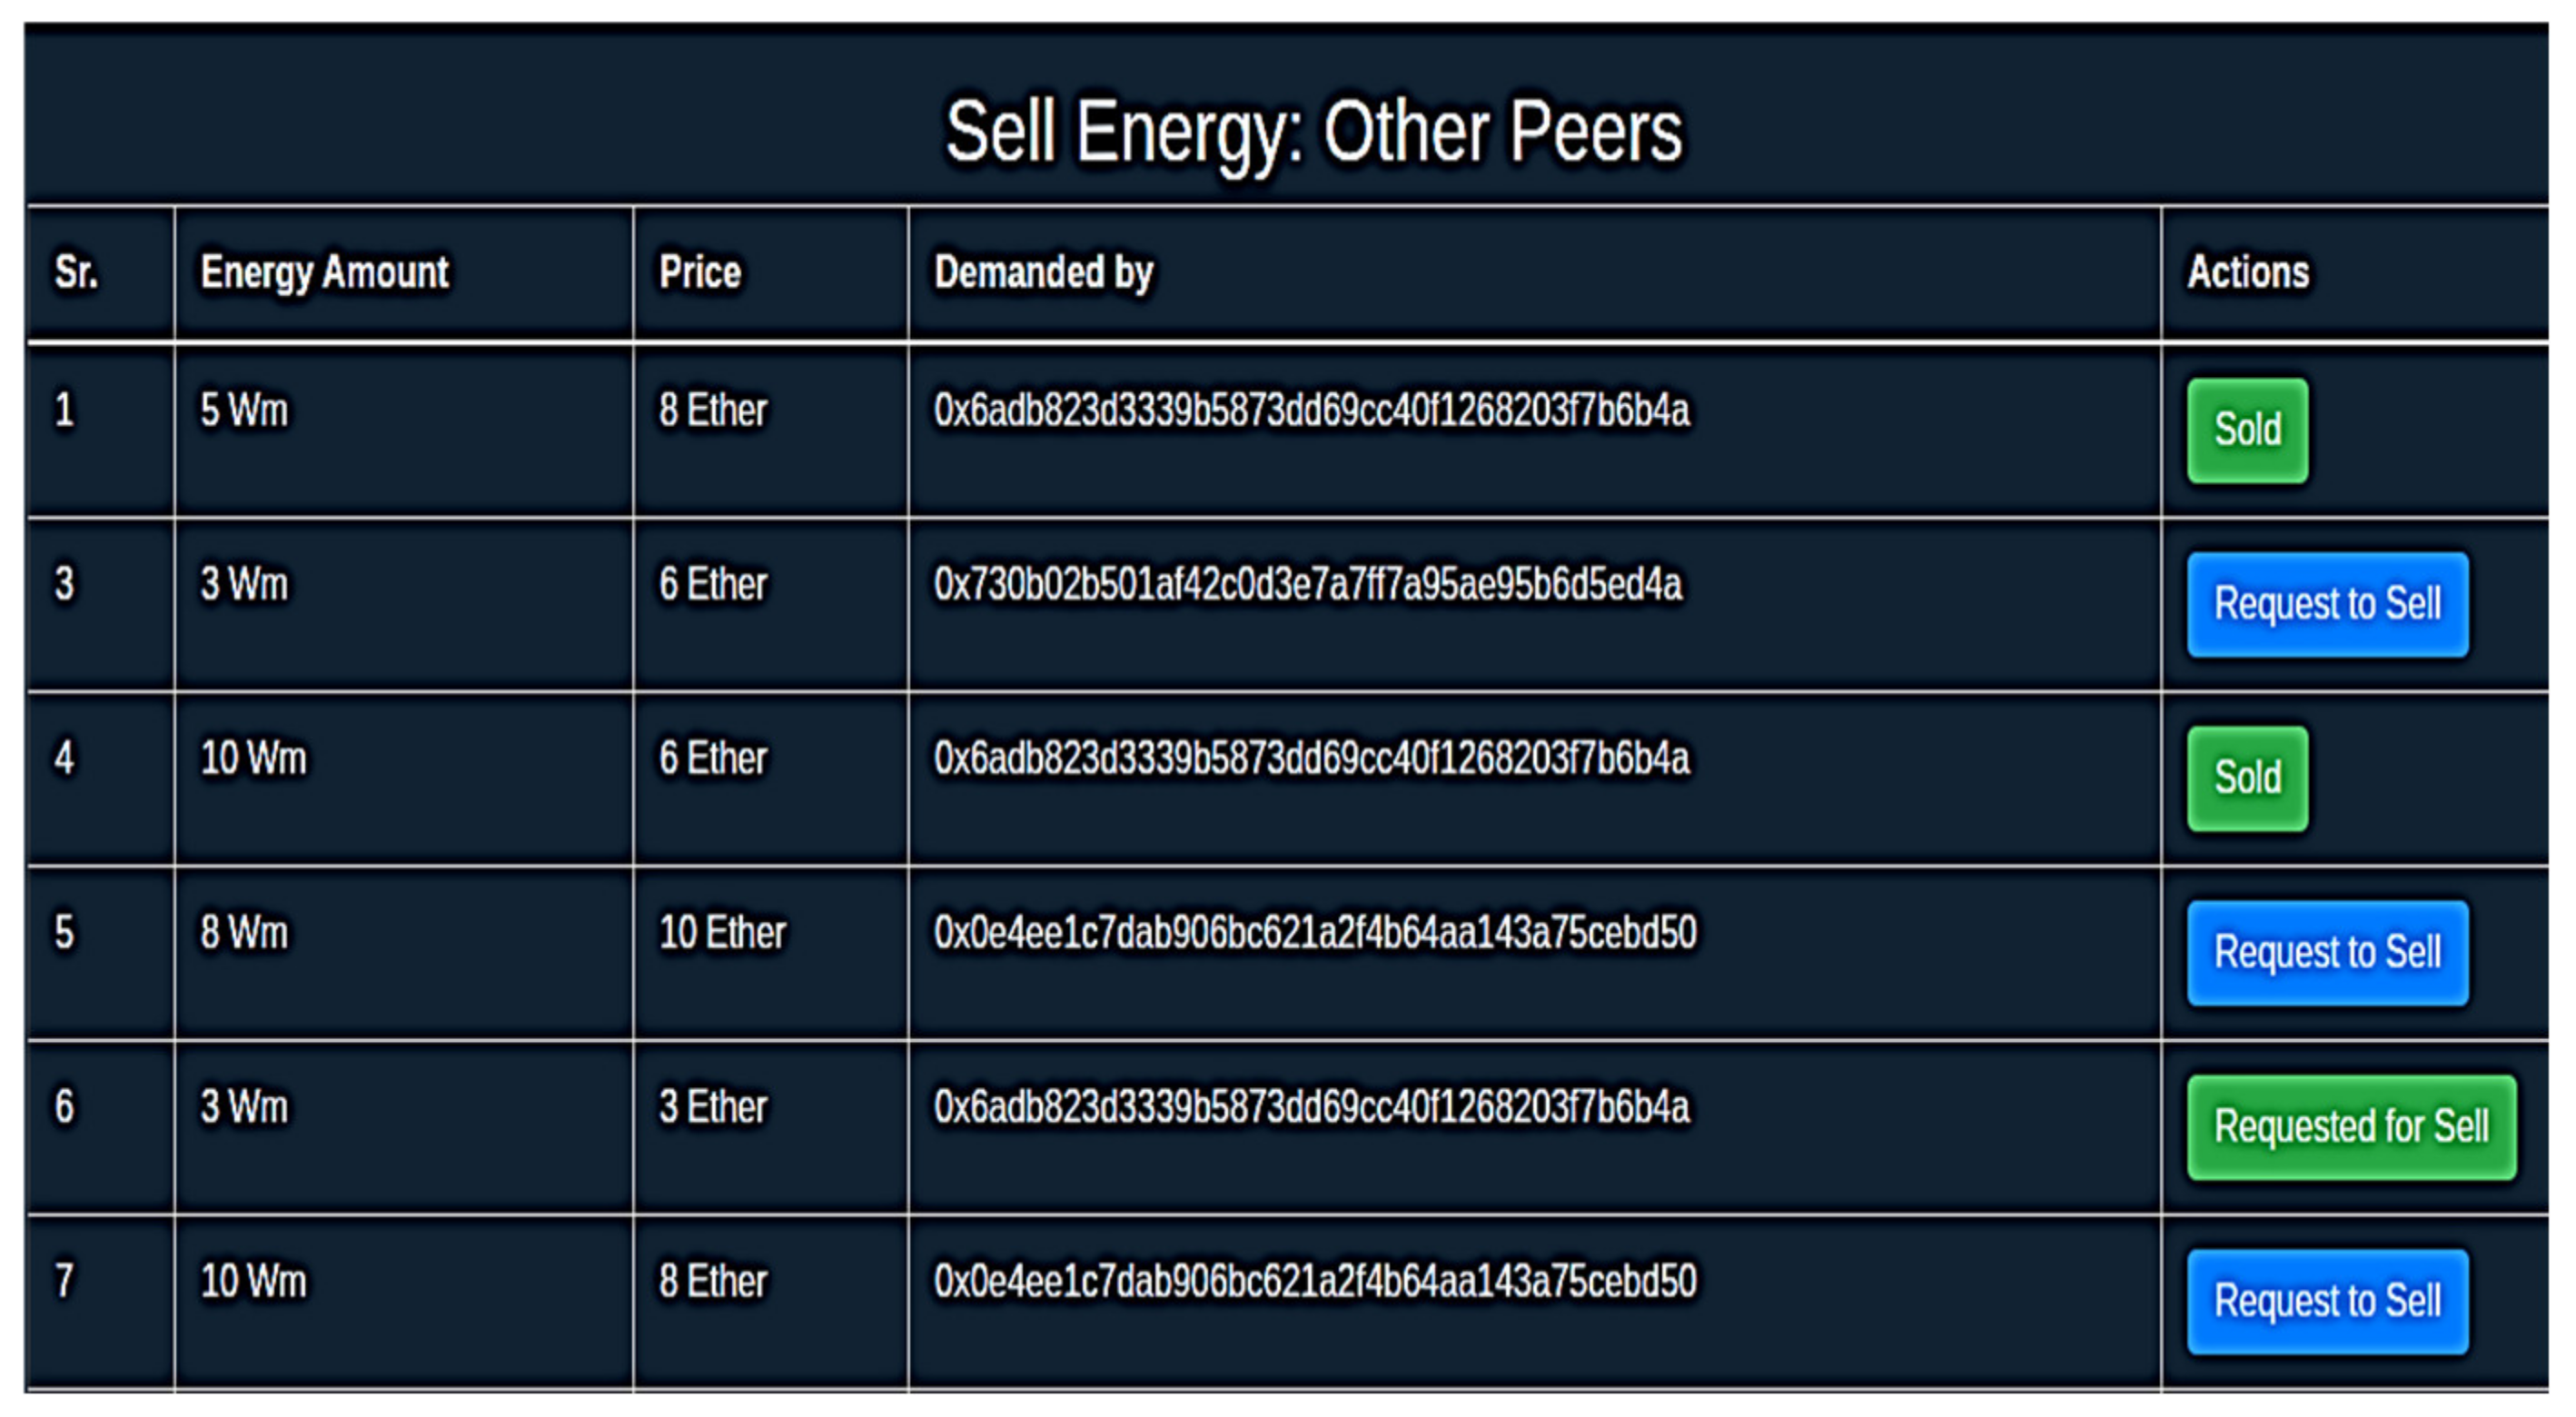Viewport: 2576px width, 1417px height.
Task: Click the Sold button for the 10 Wm, 6 Ether row
Action: click(2246, 778)
